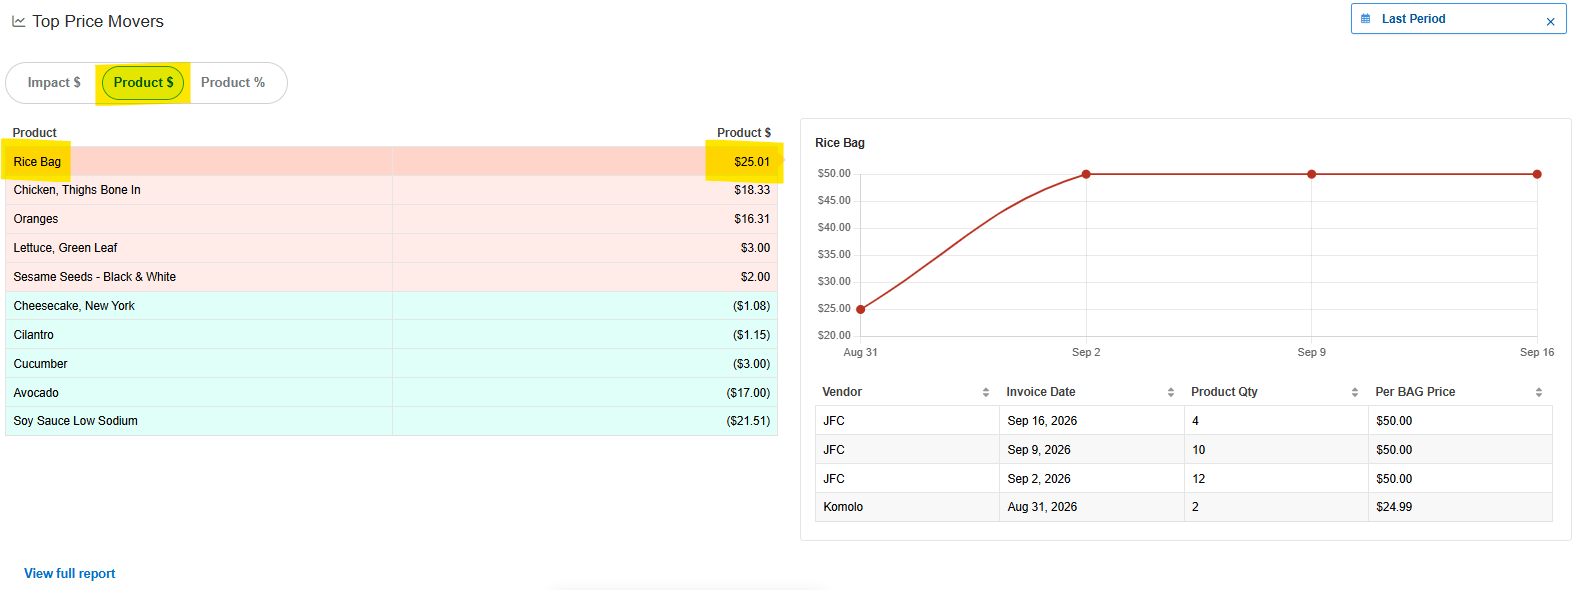Click the Invoice Date column header

[1041, 392]
